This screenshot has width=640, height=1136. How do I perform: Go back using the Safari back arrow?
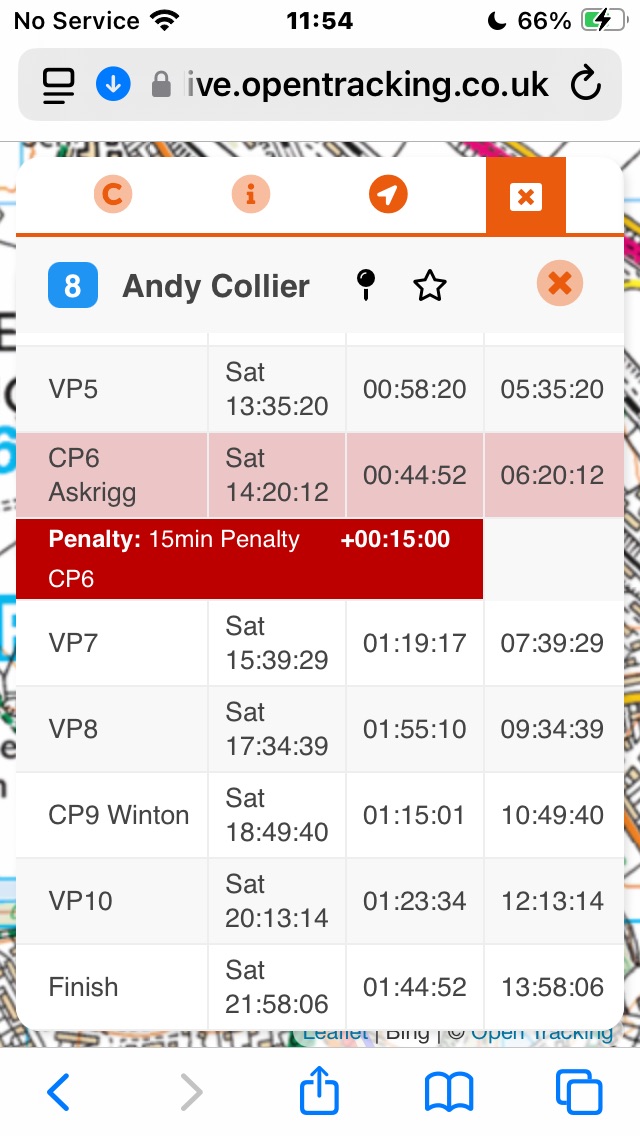(59, 1092)
